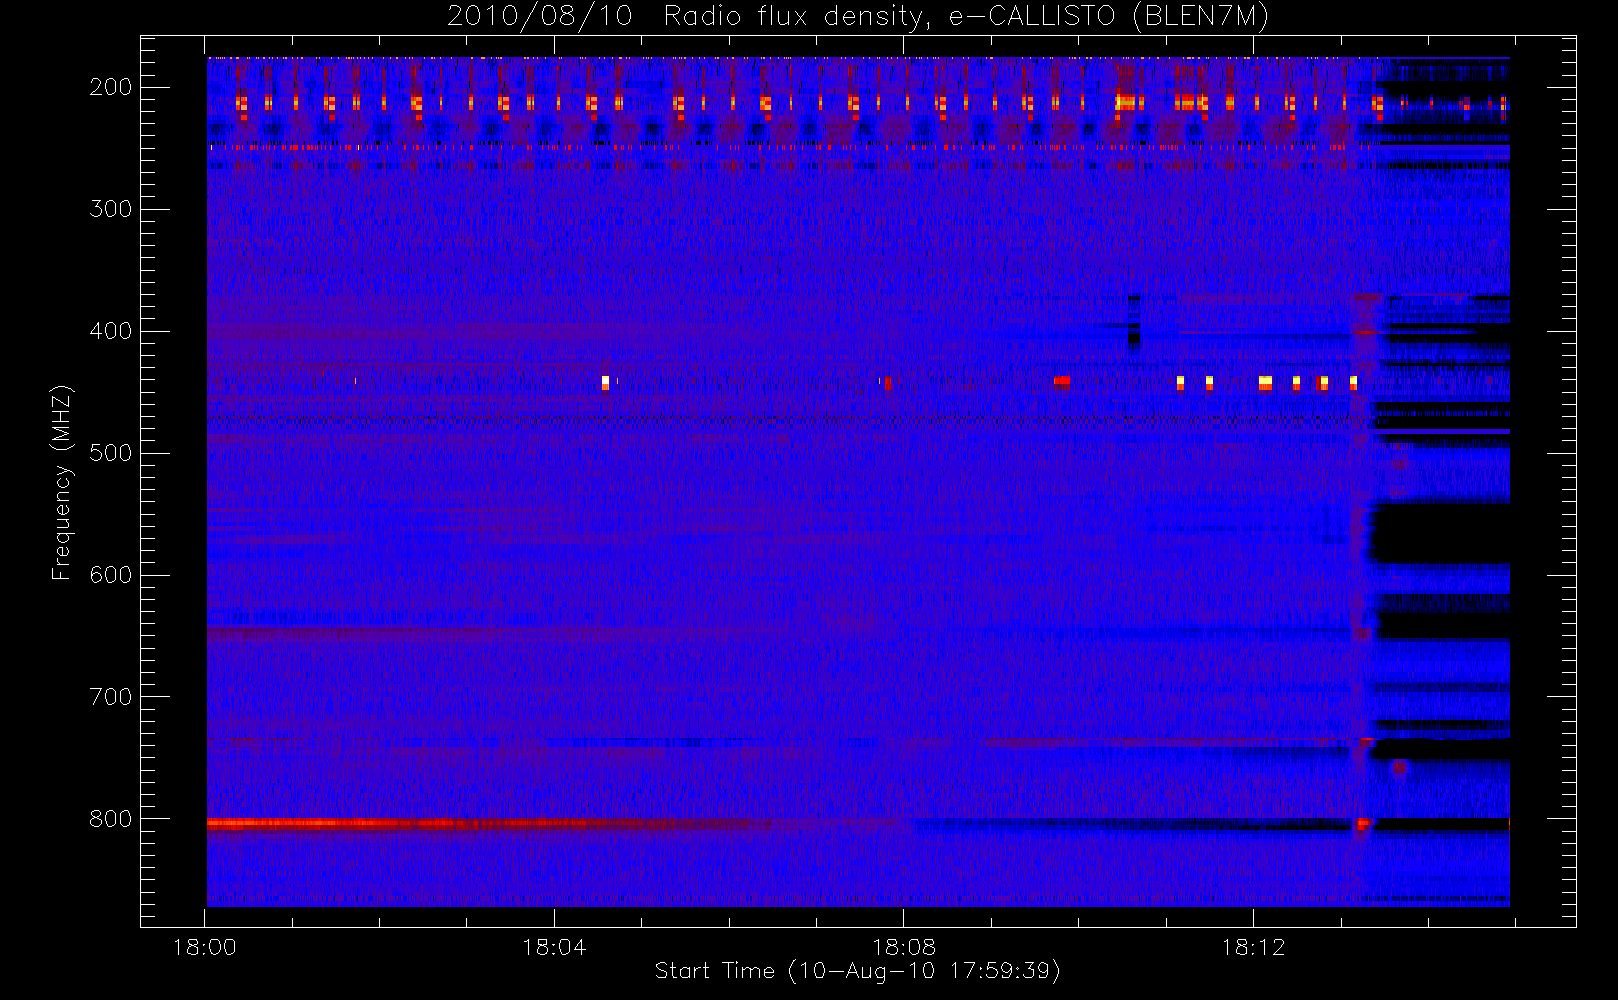Click the 18:12 time tick label
Screen dimensions: 1618x1000
1252,947
